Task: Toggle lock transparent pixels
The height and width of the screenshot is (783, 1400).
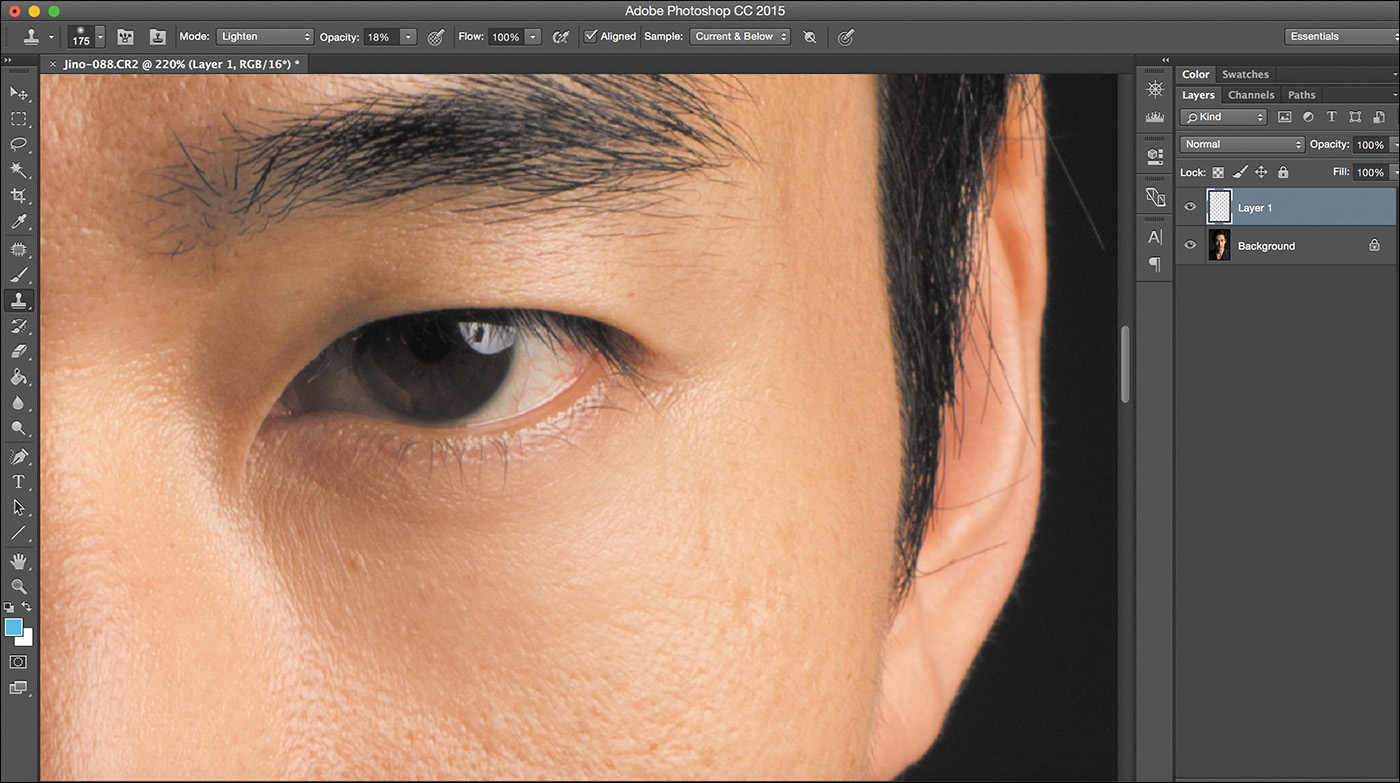Action: tap(1218, 173)
